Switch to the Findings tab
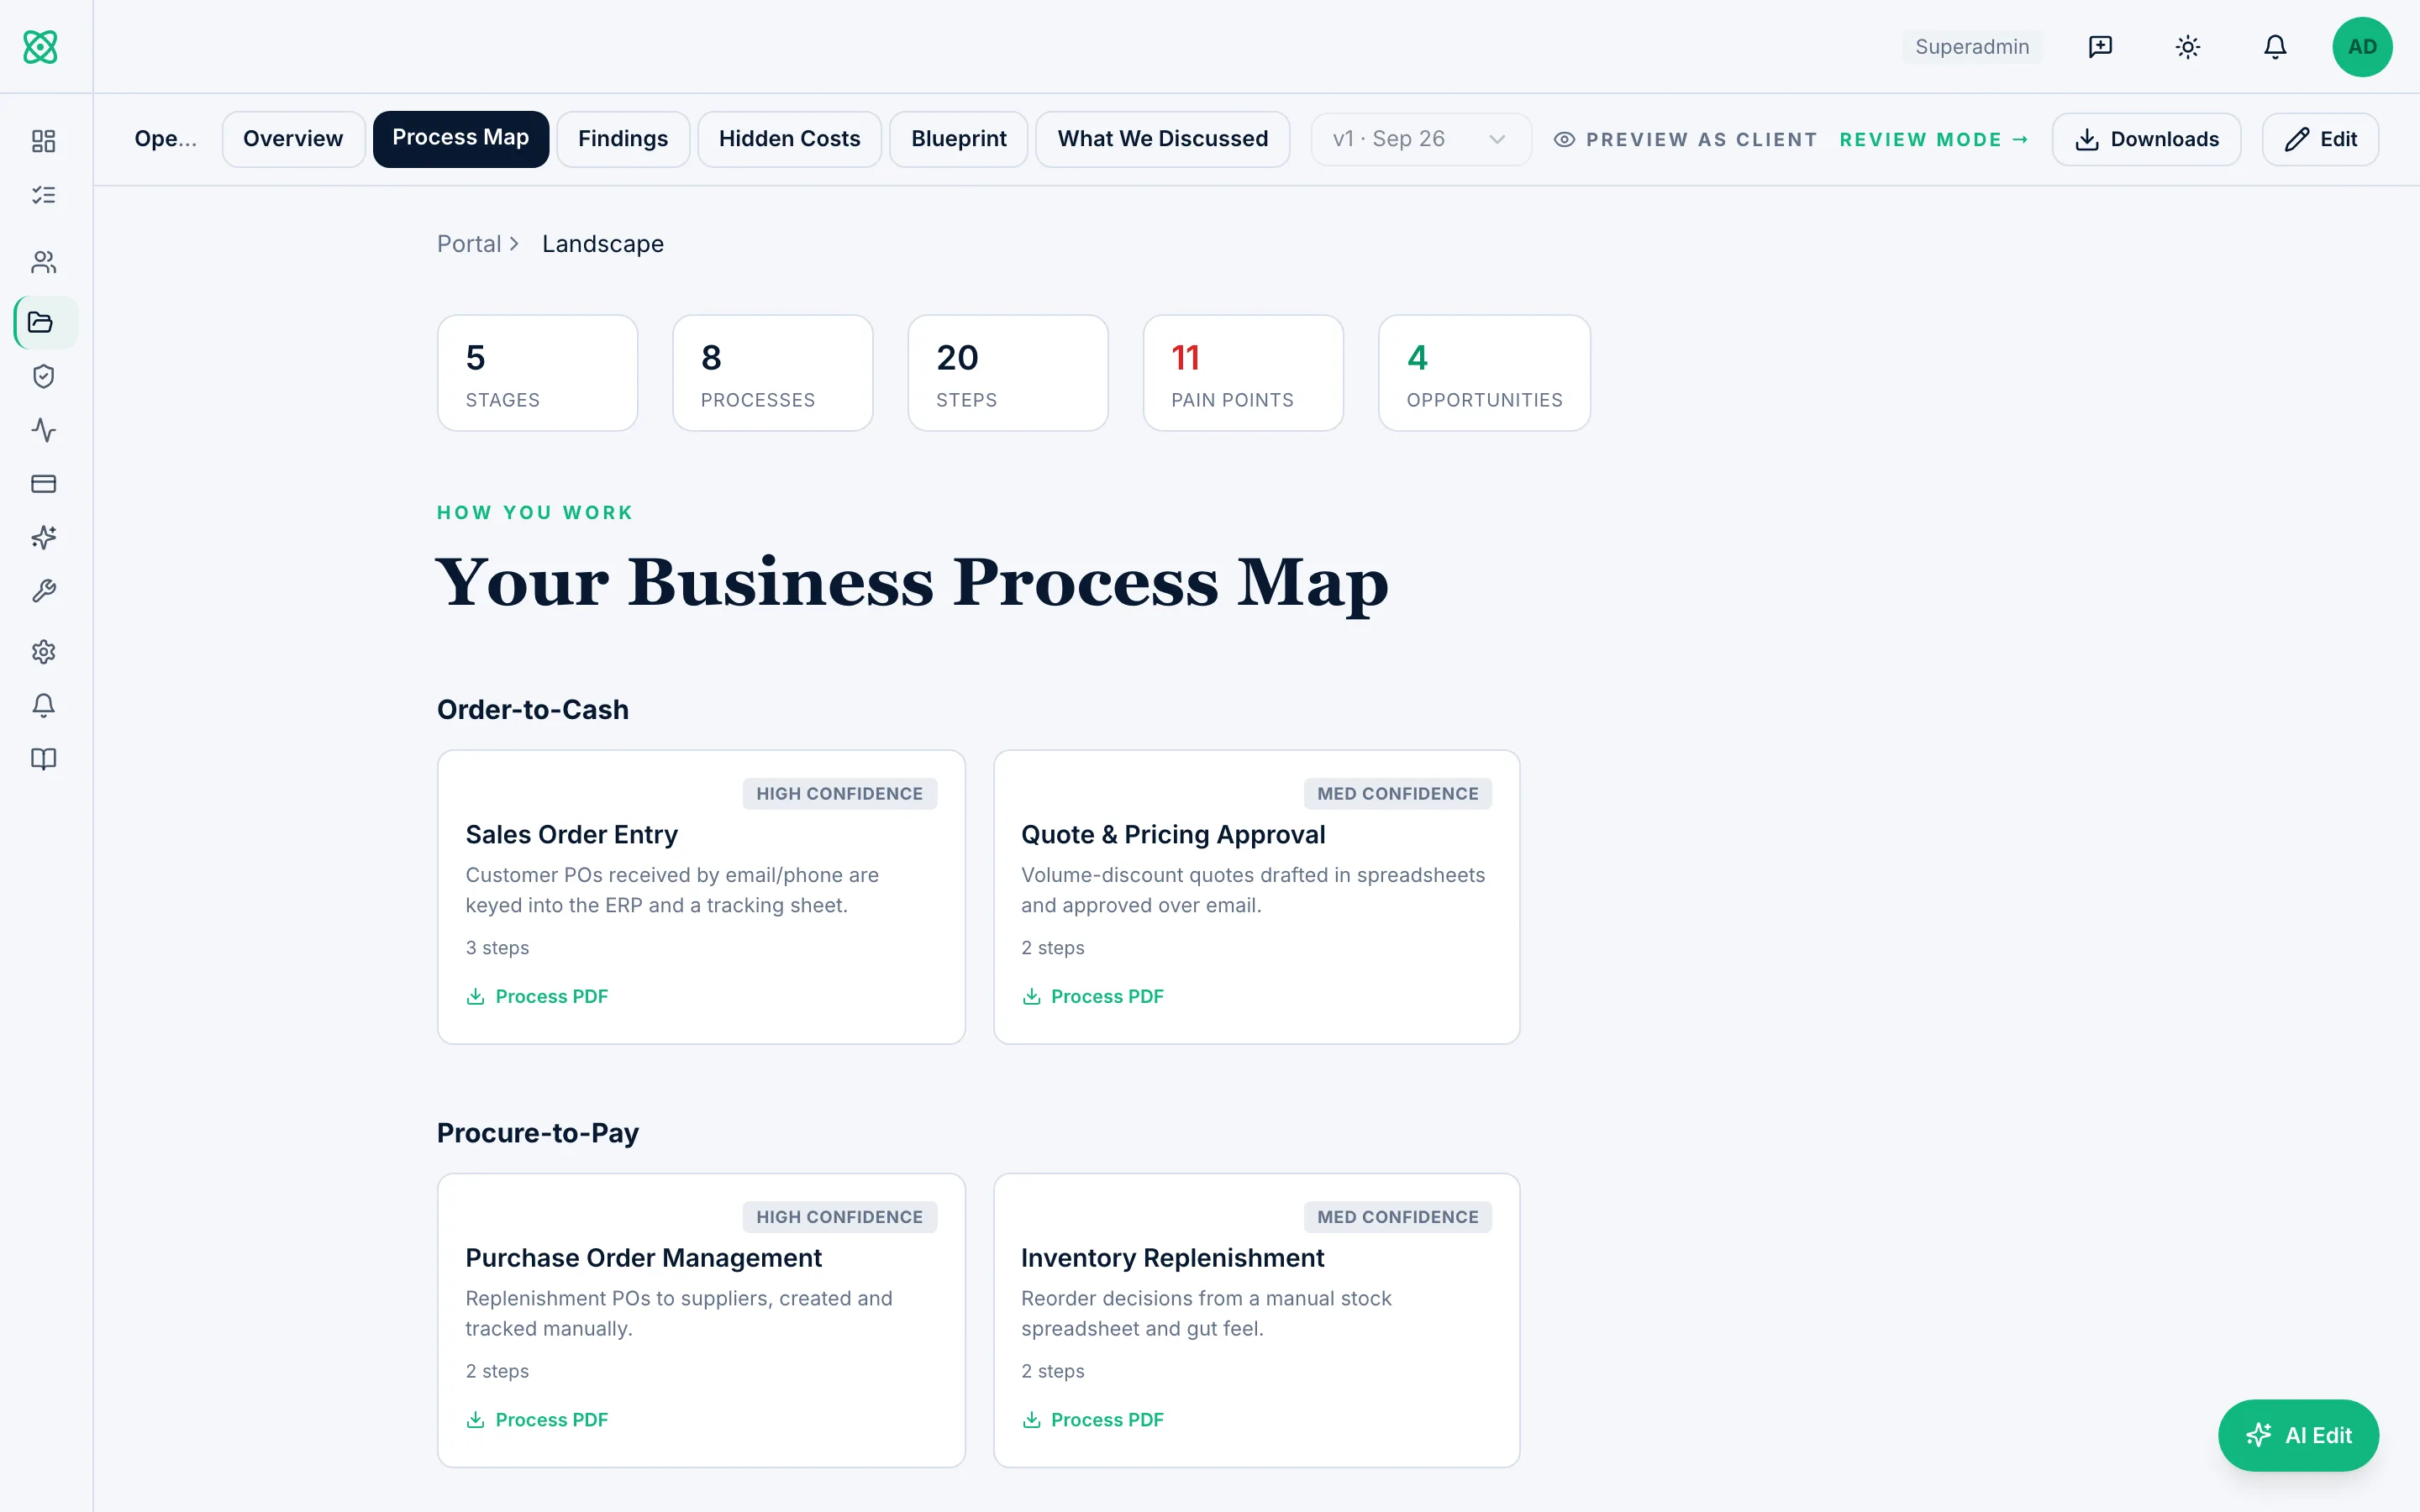 pos(623,139)
